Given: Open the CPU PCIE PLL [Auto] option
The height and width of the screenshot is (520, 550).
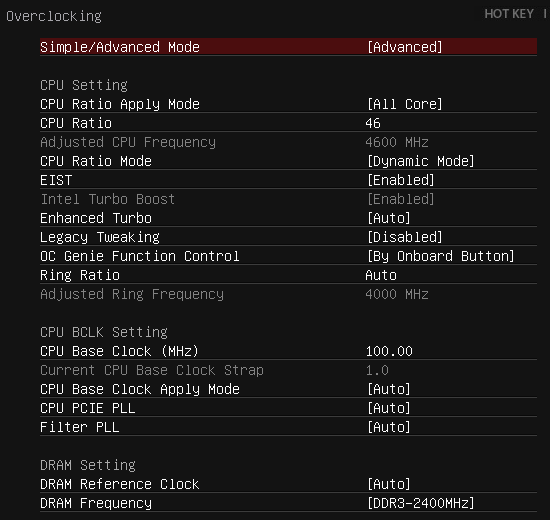Looking at the screenshot, I should tap(389, 408).
